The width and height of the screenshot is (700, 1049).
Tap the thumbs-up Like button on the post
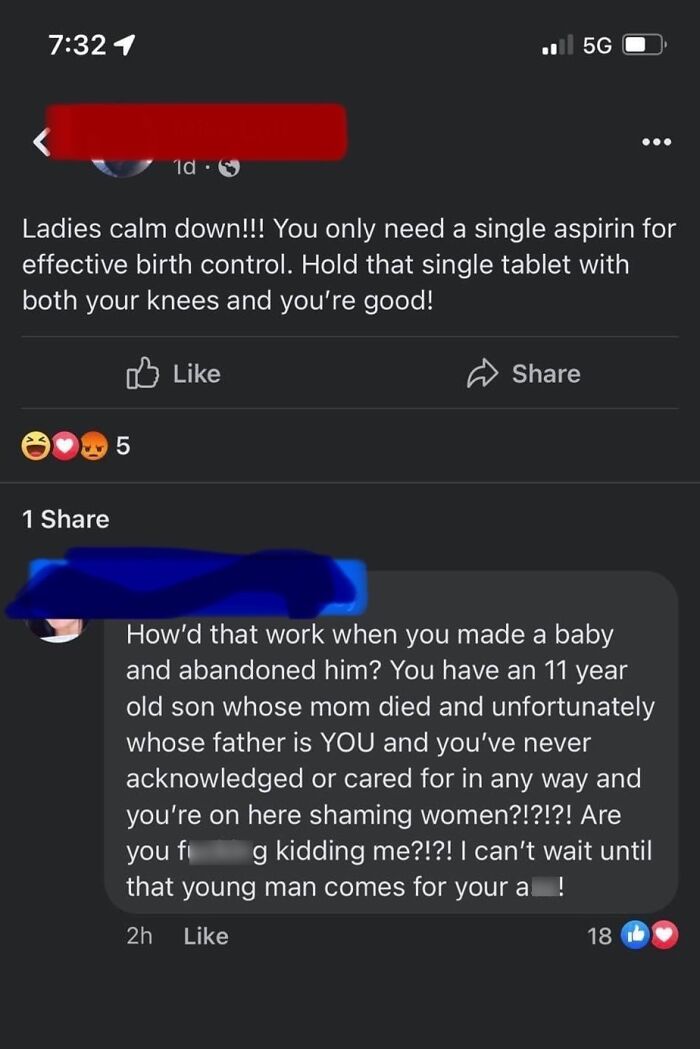[x=173, y=374]
